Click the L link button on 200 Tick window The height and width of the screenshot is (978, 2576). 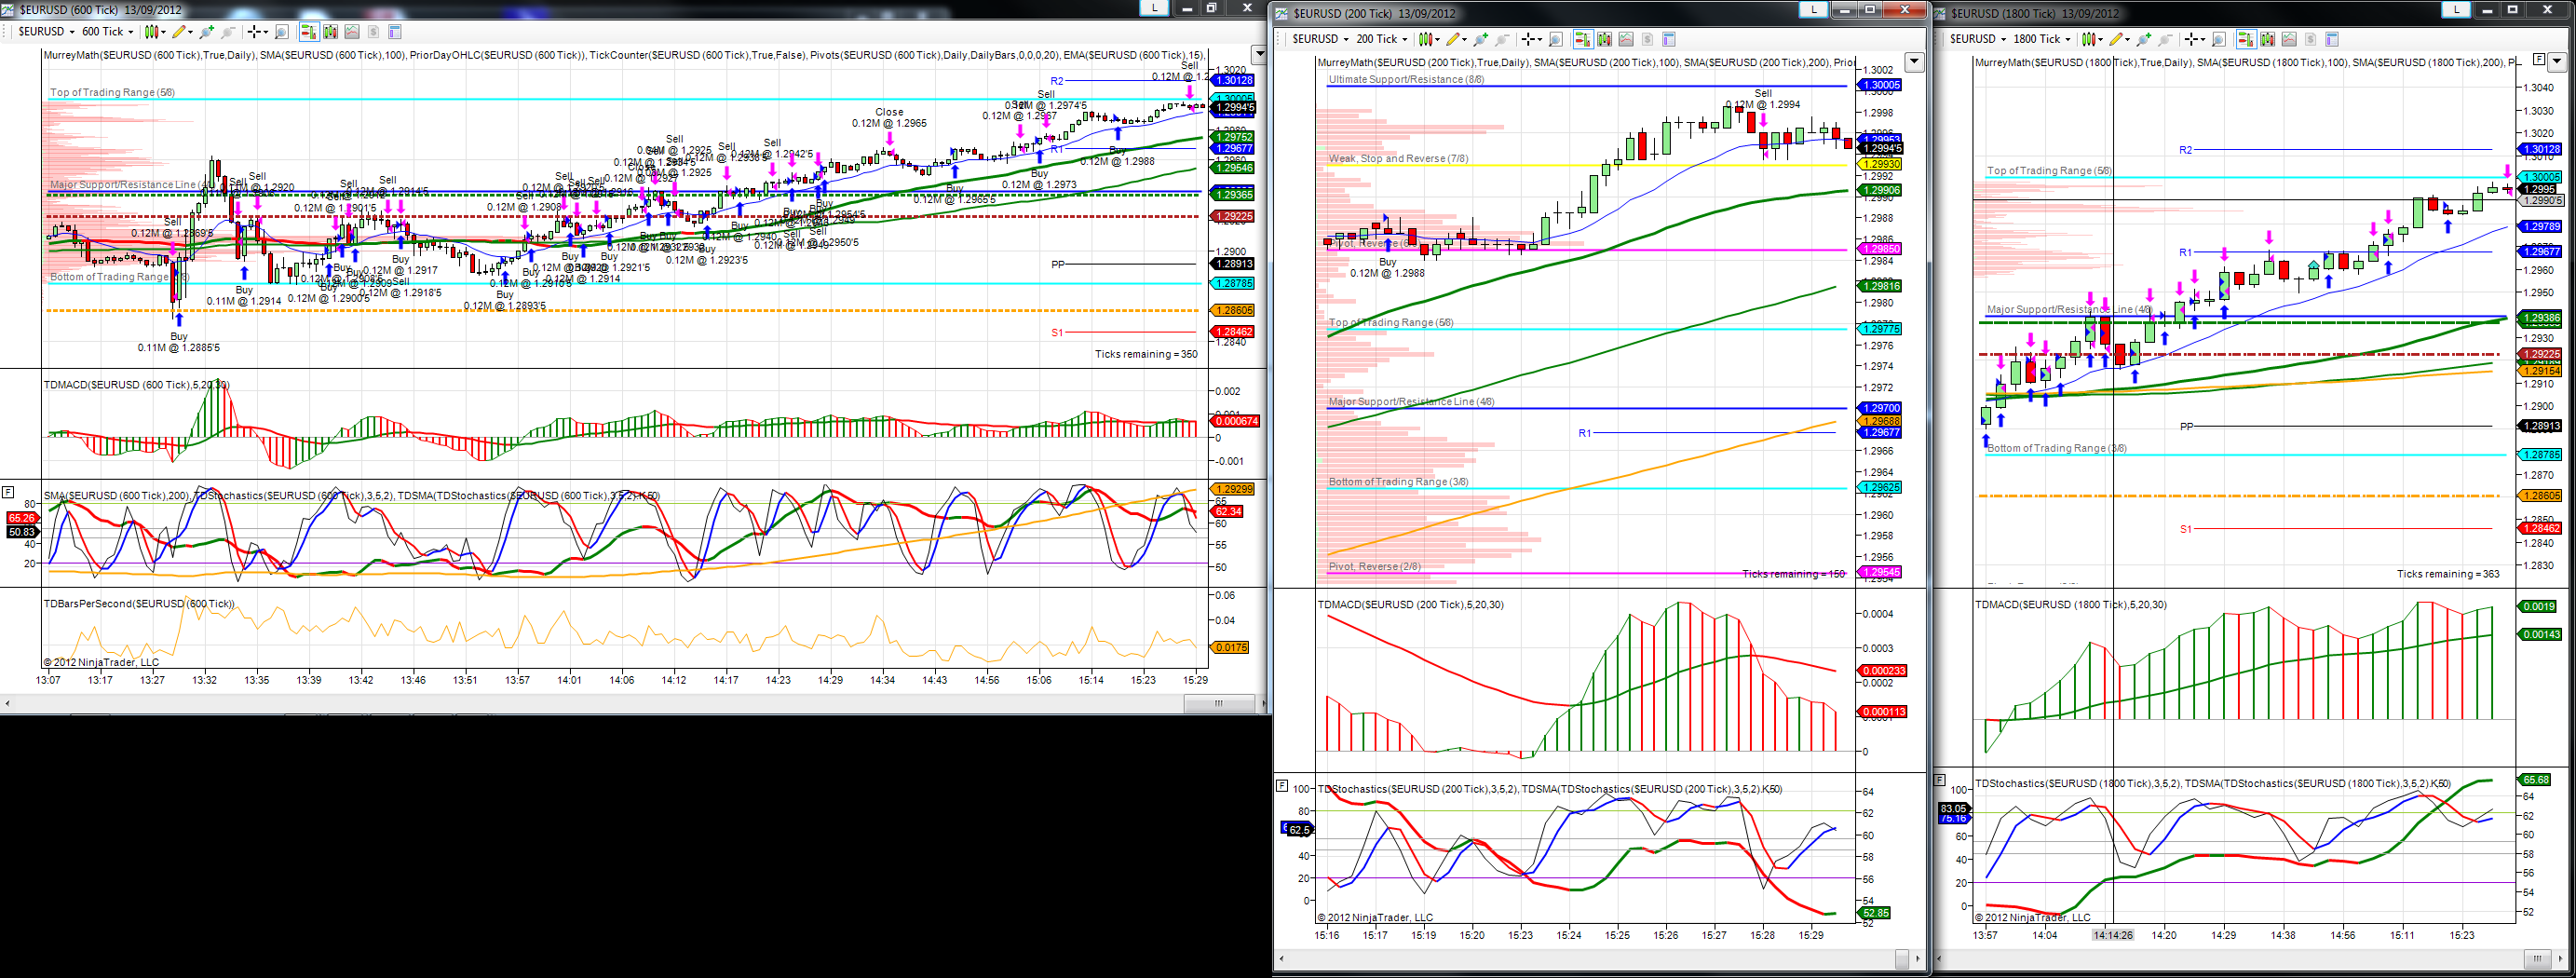point(1813,9)
